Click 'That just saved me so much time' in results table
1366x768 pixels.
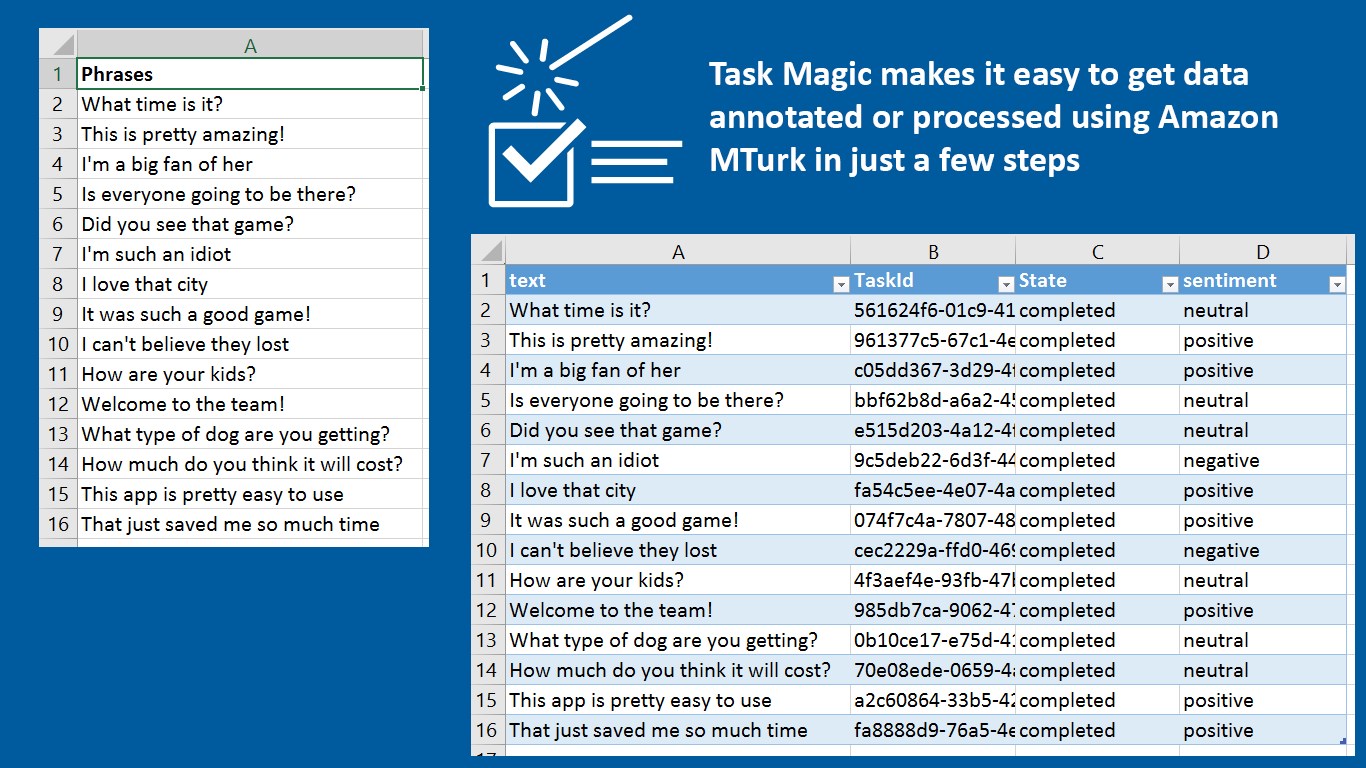pos(678,730)
